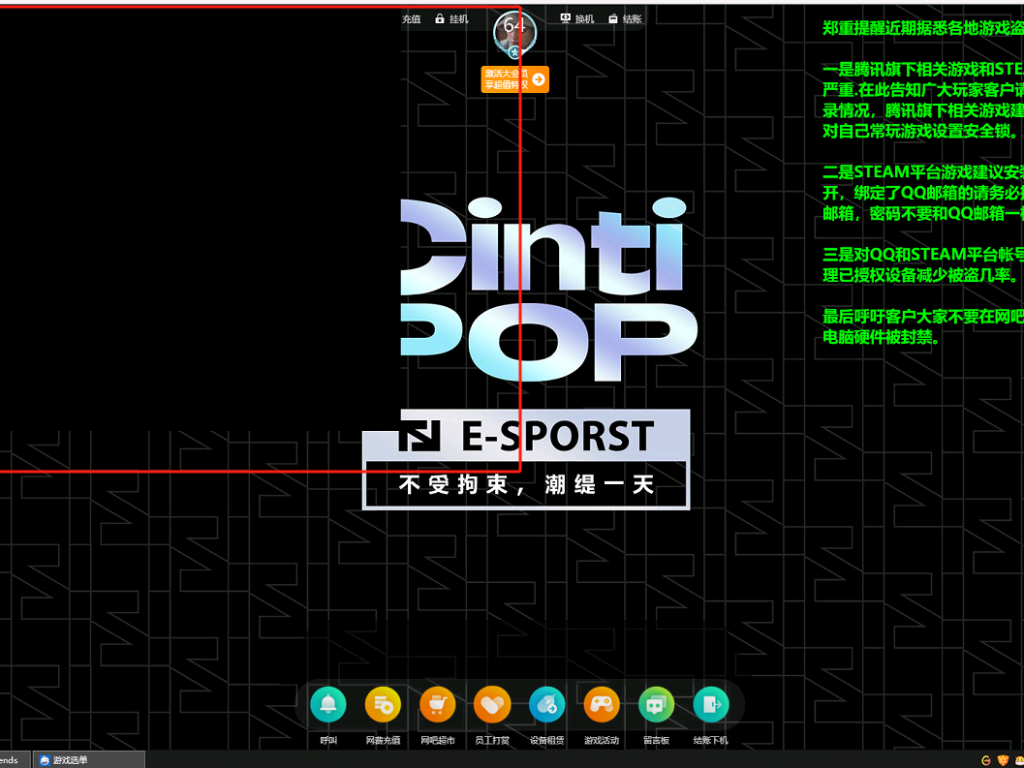This screenshot has height=768, width=1024.
Task: Open 网费充值 from the bottom dock
Action: pos(382,705)
